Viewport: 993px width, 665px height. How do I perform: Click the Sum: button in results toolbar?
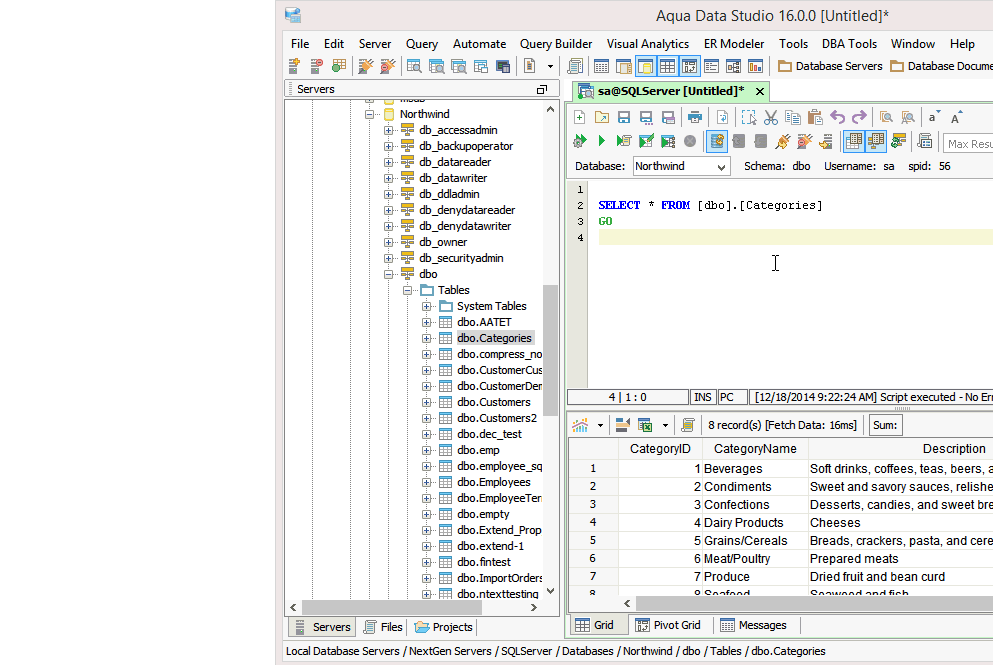coord(885,425)
